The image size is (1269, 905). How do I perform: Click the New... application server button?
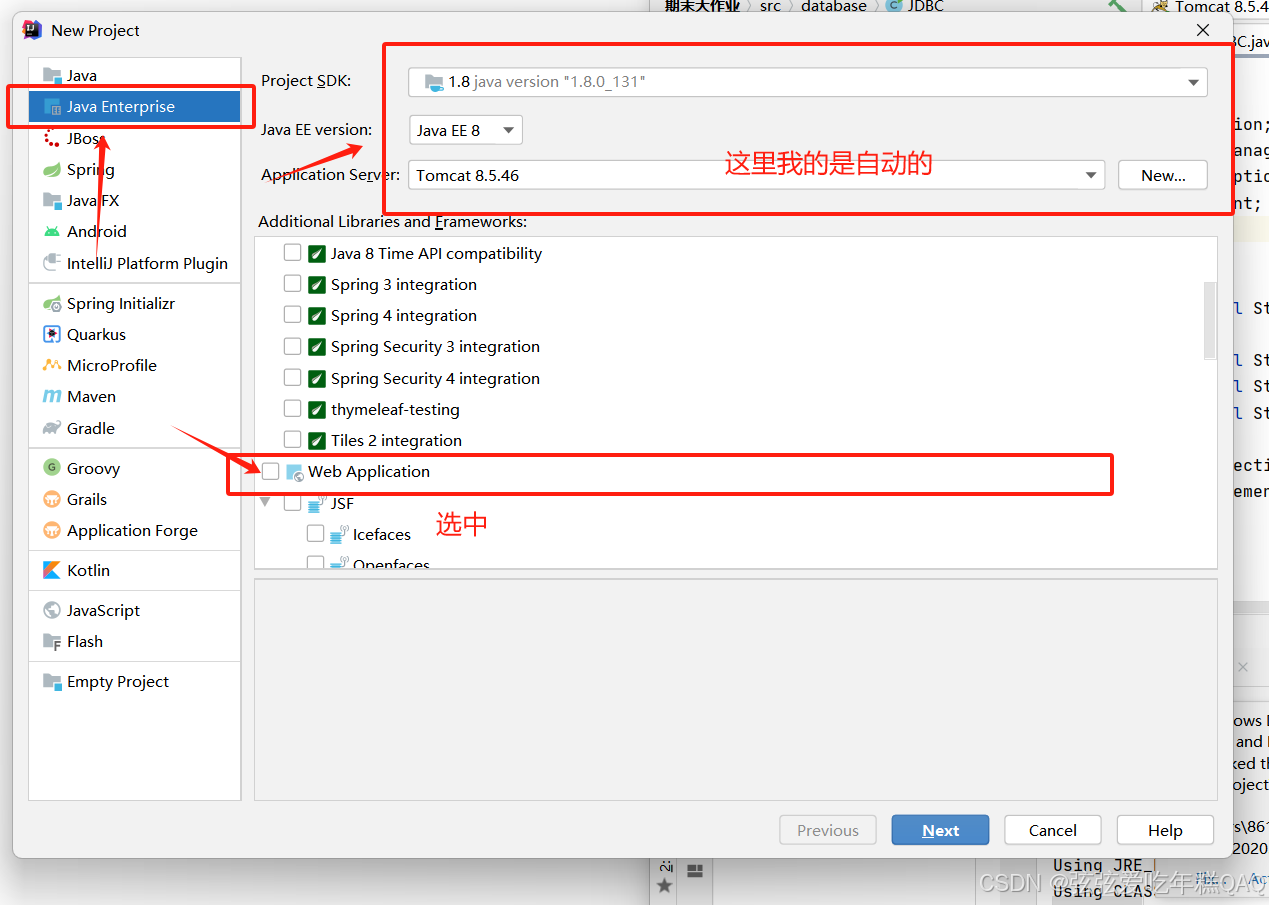1163,175
